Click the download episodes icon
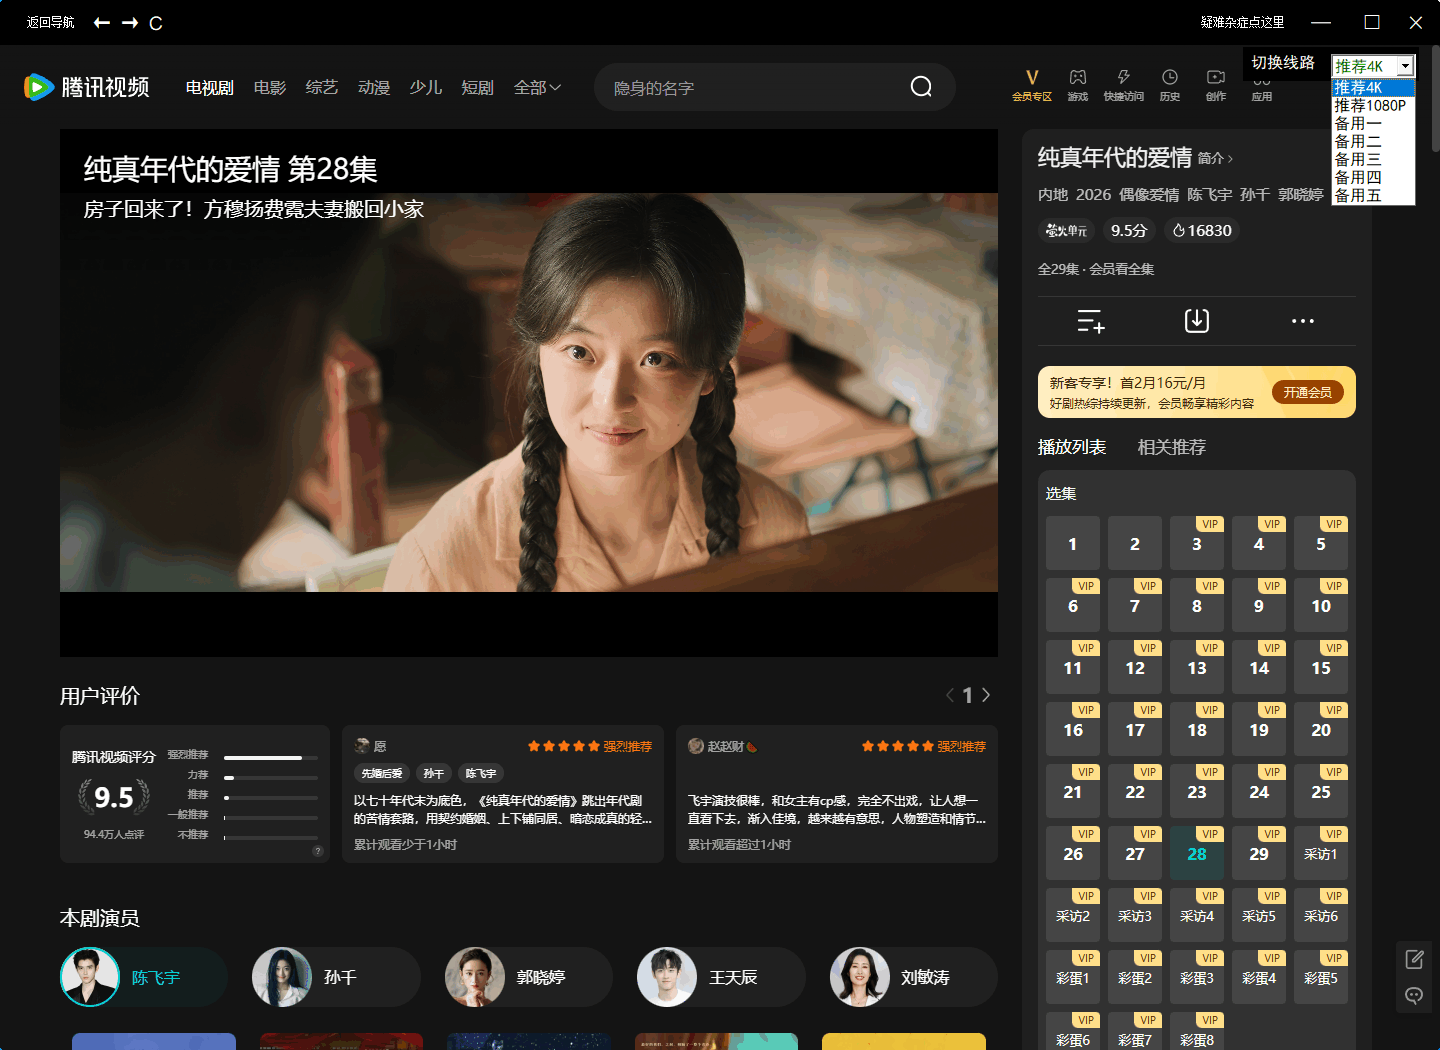 pyautogui.click(x=1196, y=320)
